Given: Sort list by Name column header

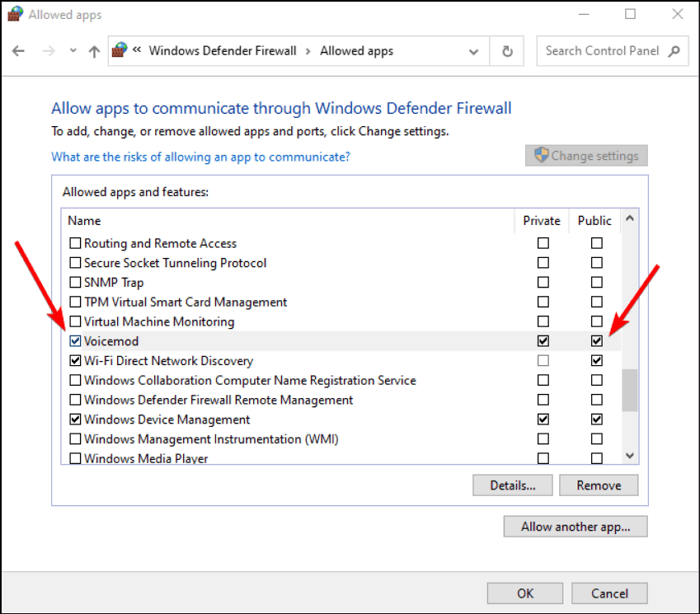Looking at the screenshot, I should 85,220.
